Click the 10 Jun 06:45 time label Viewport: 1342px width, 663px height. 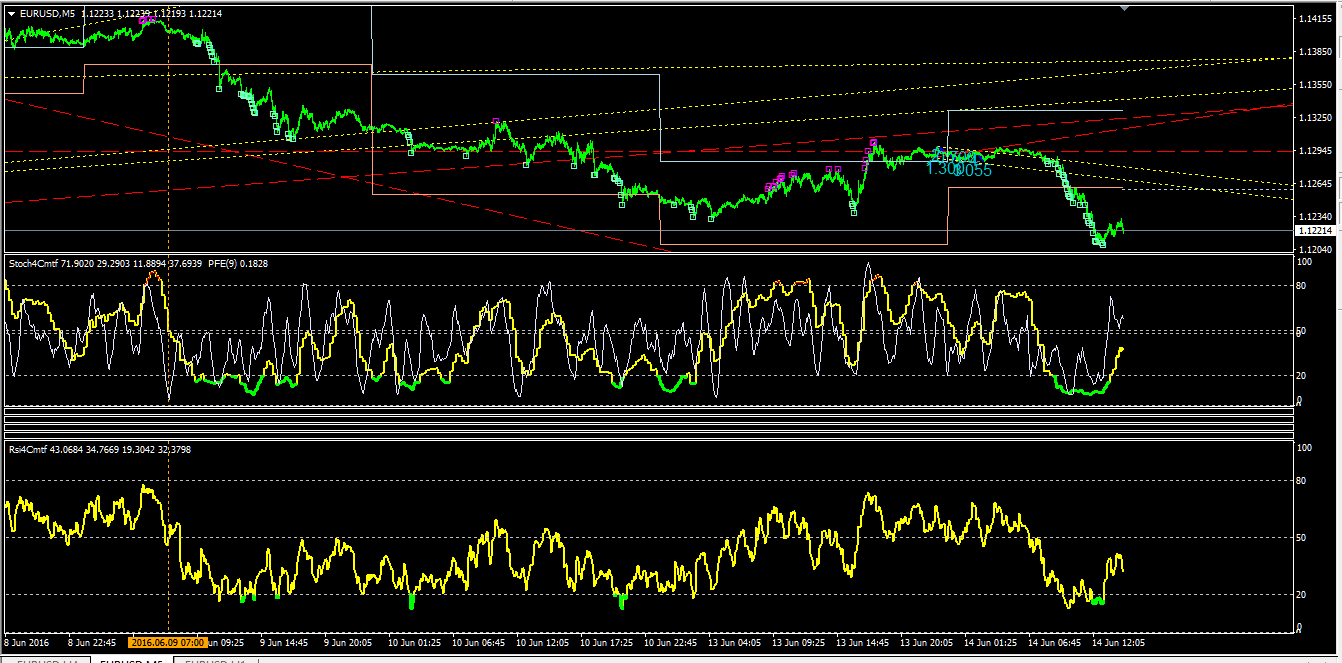[477, 642]
